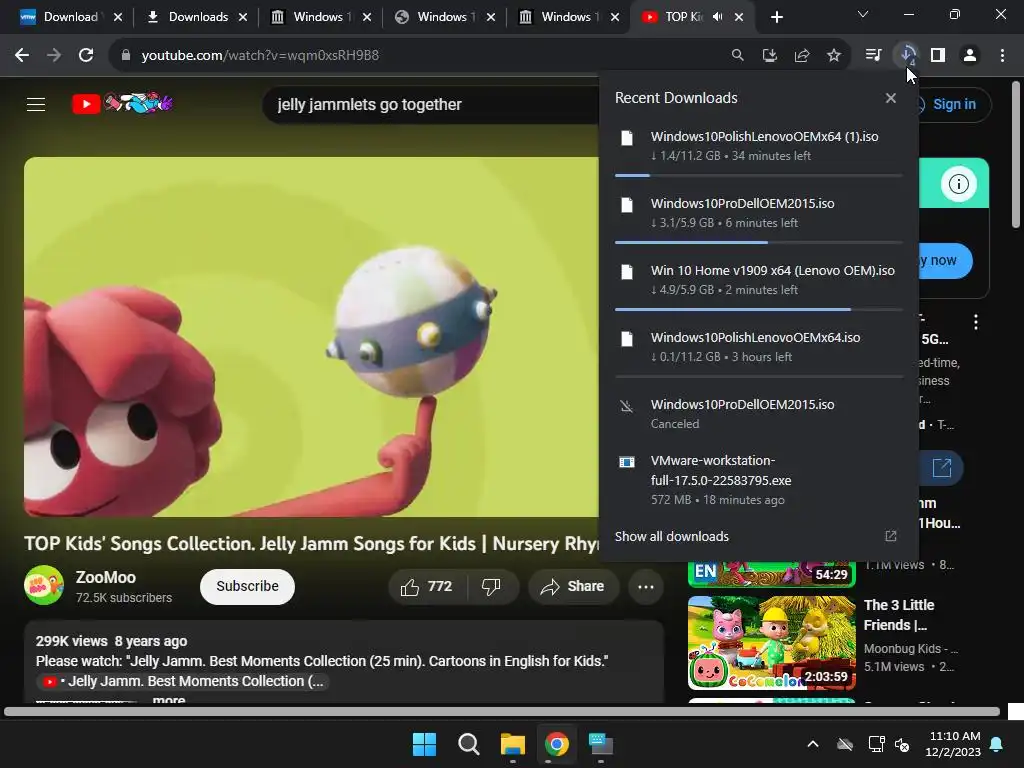Click the Share button under the video
Screen dimensions: 1024x768
pyautogui.click(x=573, y=586)
